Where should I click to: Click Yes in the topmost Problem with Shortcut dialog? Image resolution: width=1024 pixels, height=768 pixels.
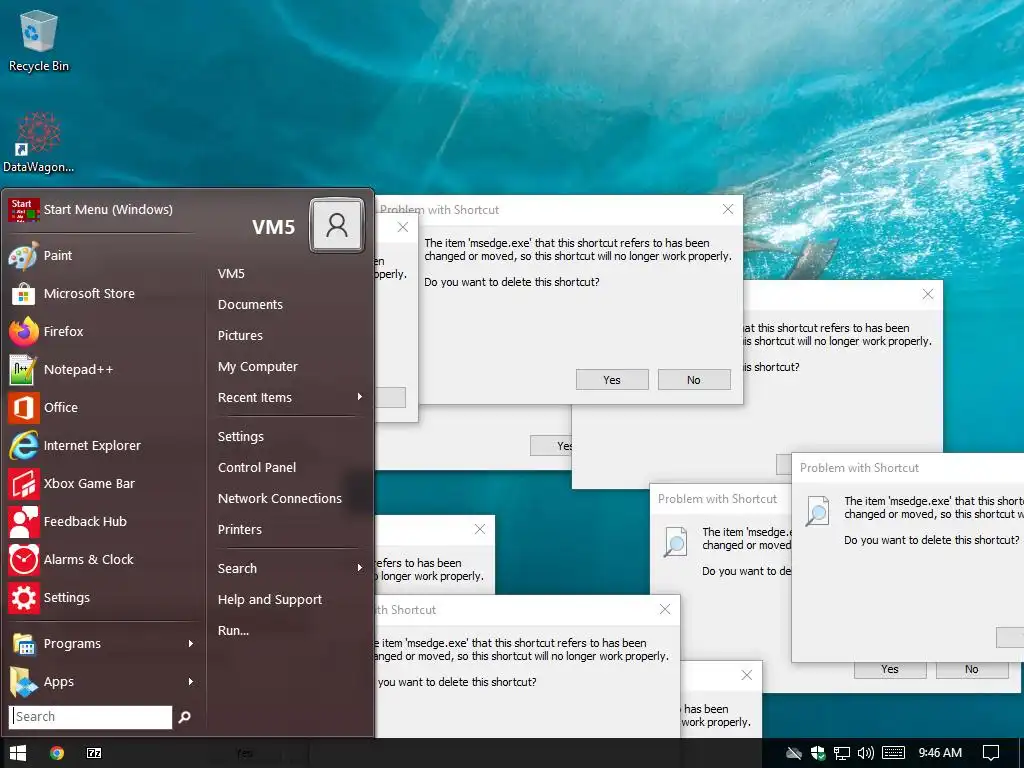tap(612, 379)
